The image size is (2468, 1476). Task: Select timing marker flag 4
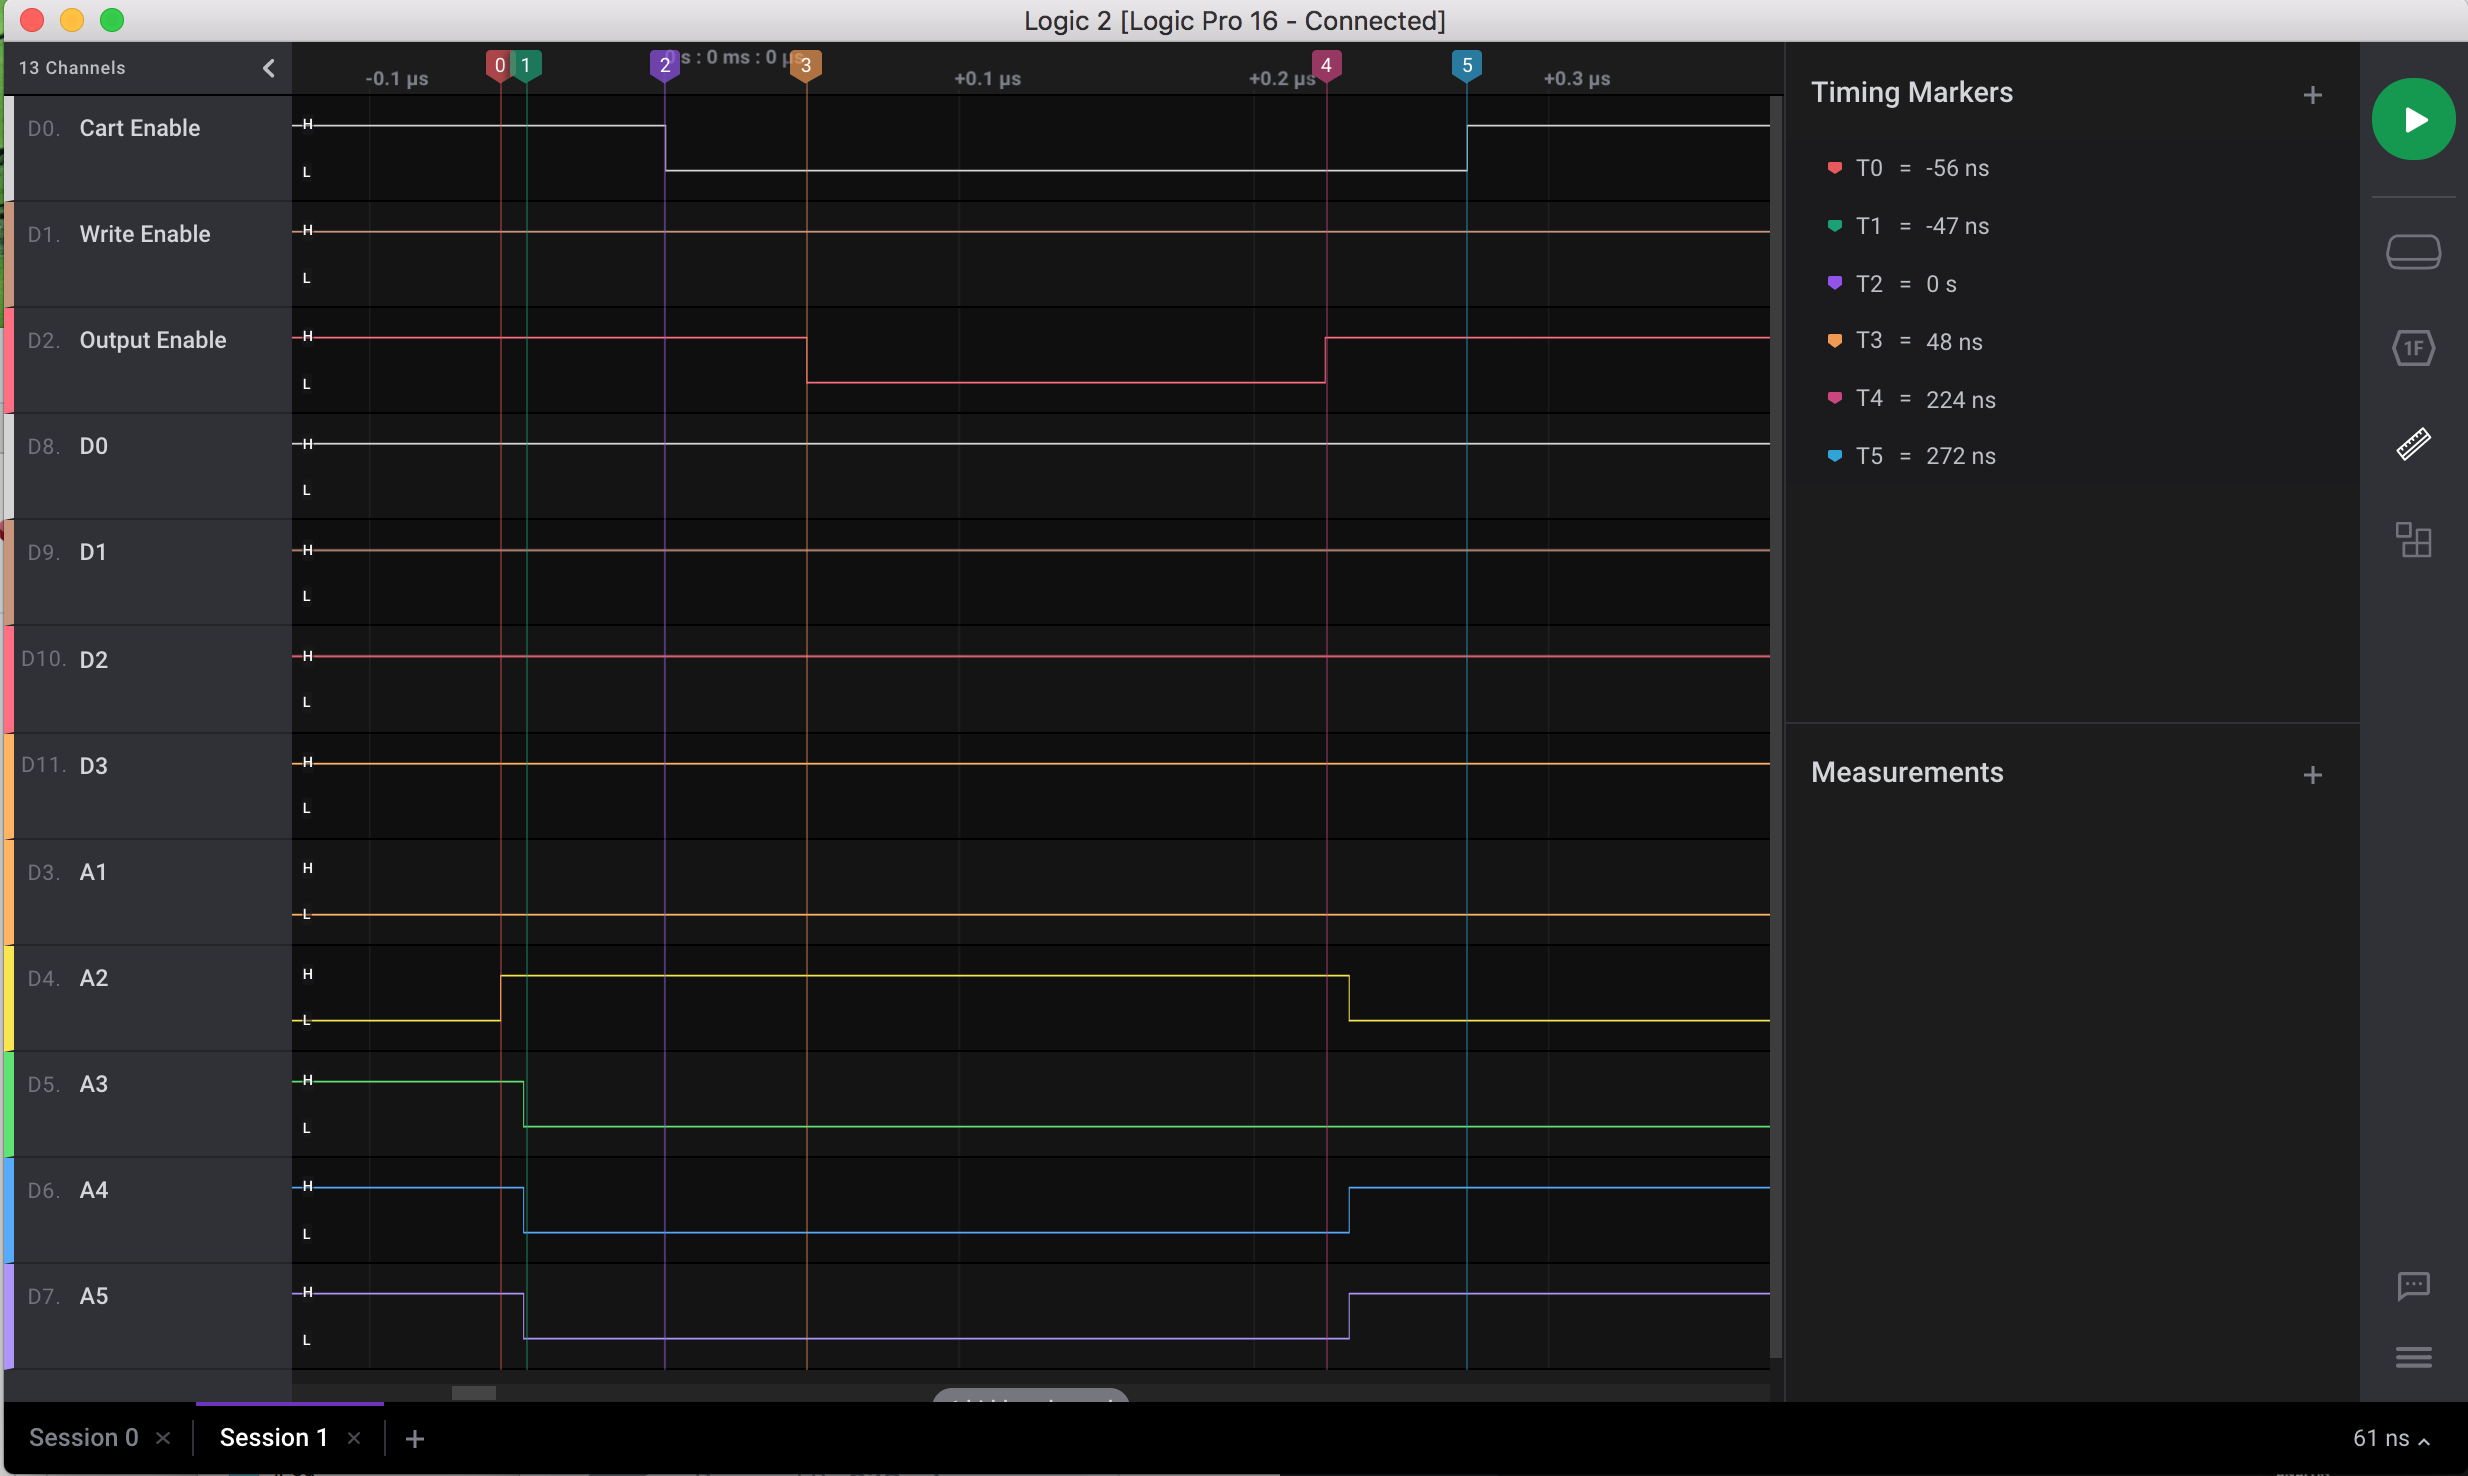pyautogui.click(x=1326, y=66)
